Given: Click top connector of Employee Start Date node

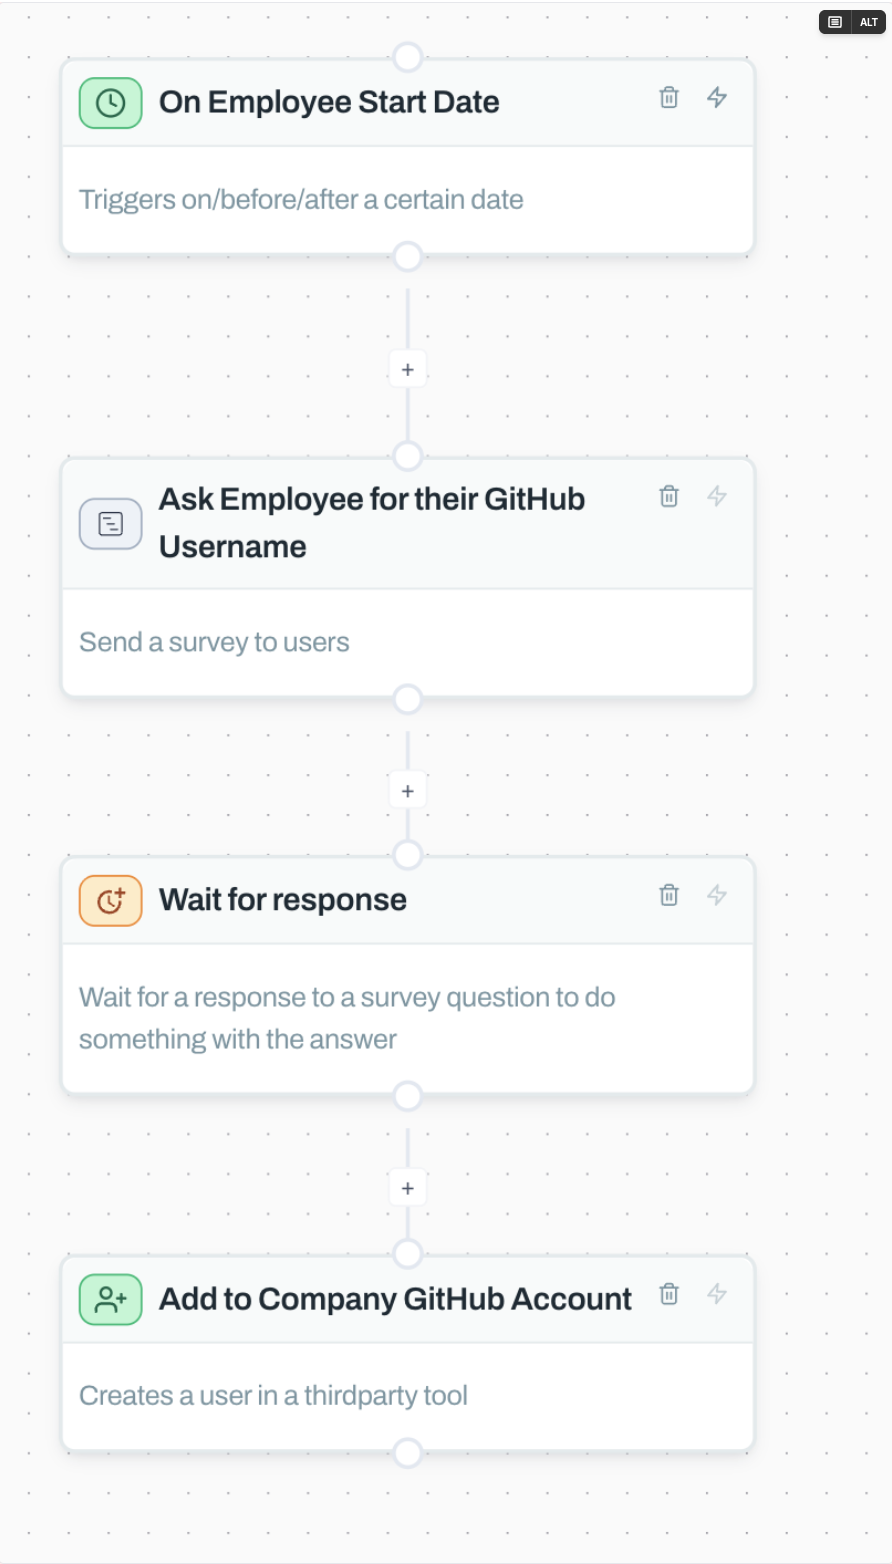Looking at the screenshot, I should tap(407, 57).
